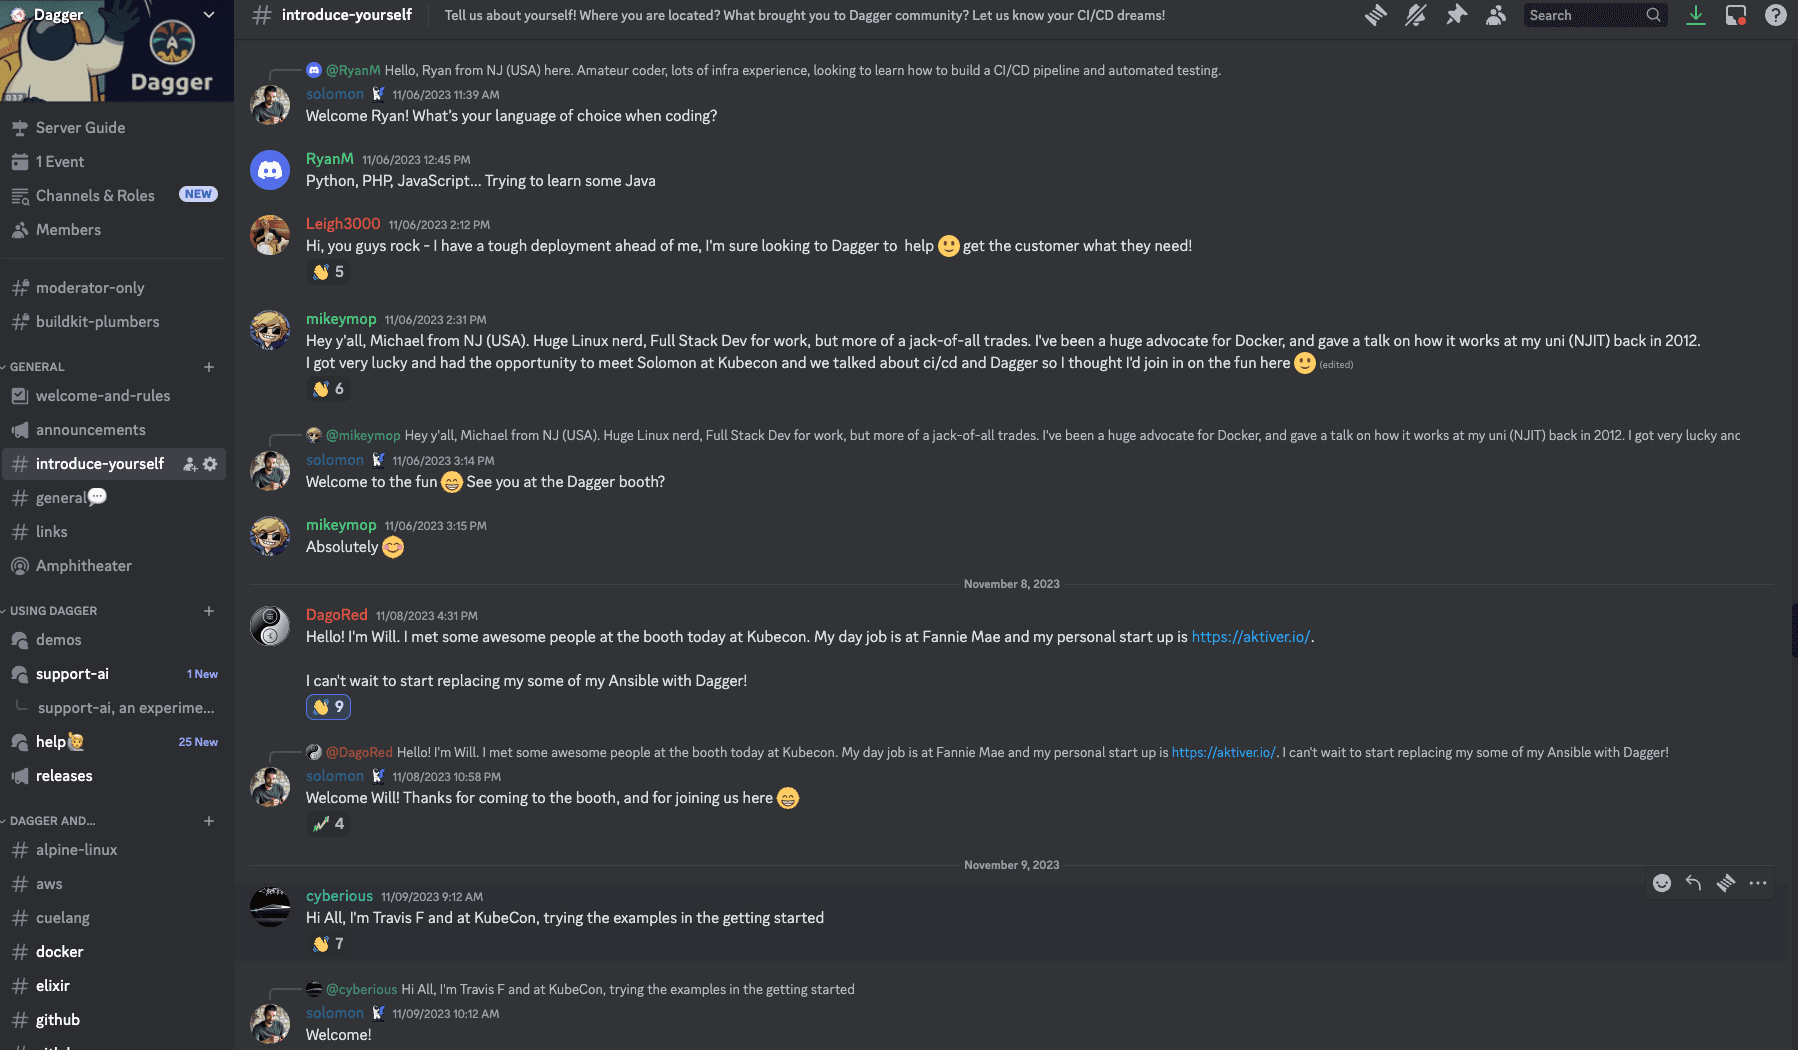Toggle the clap reaction with 9 on DagoRed's message
Image resolution: width=1798 pixels, height=1050 pixels.
328,707
